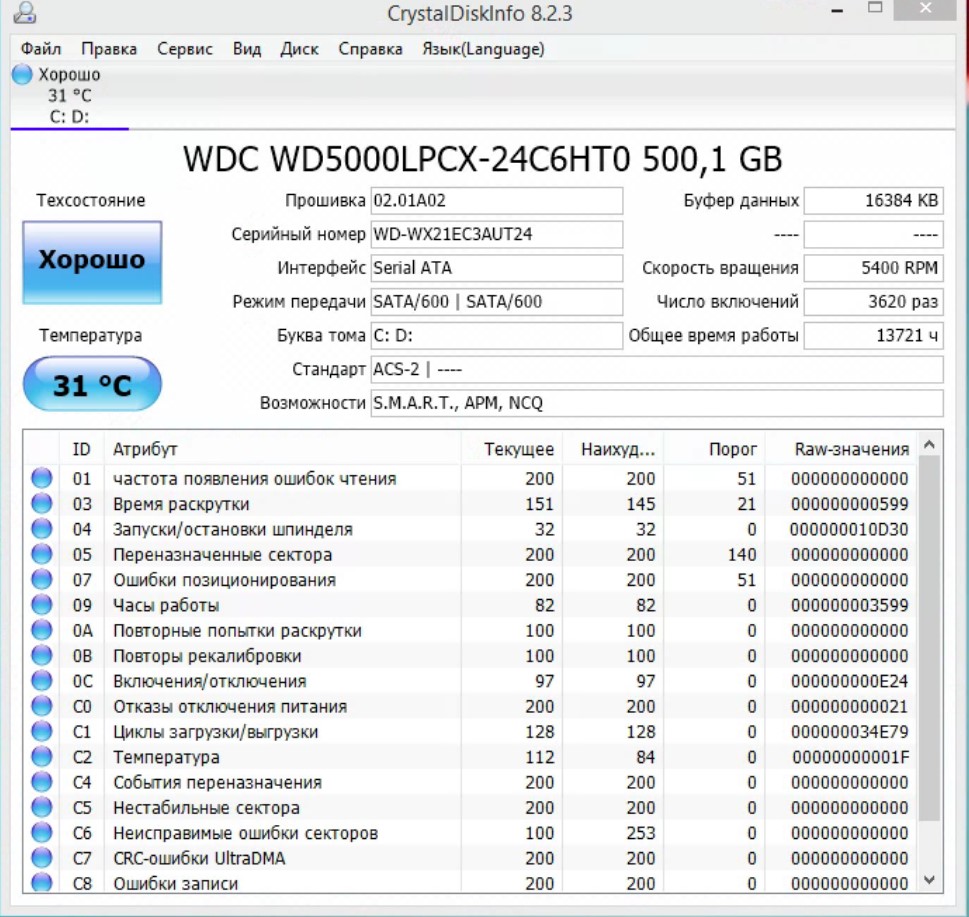The image size is (969, 917).
Task: Open the Файл menu
Action: (41, 49)
